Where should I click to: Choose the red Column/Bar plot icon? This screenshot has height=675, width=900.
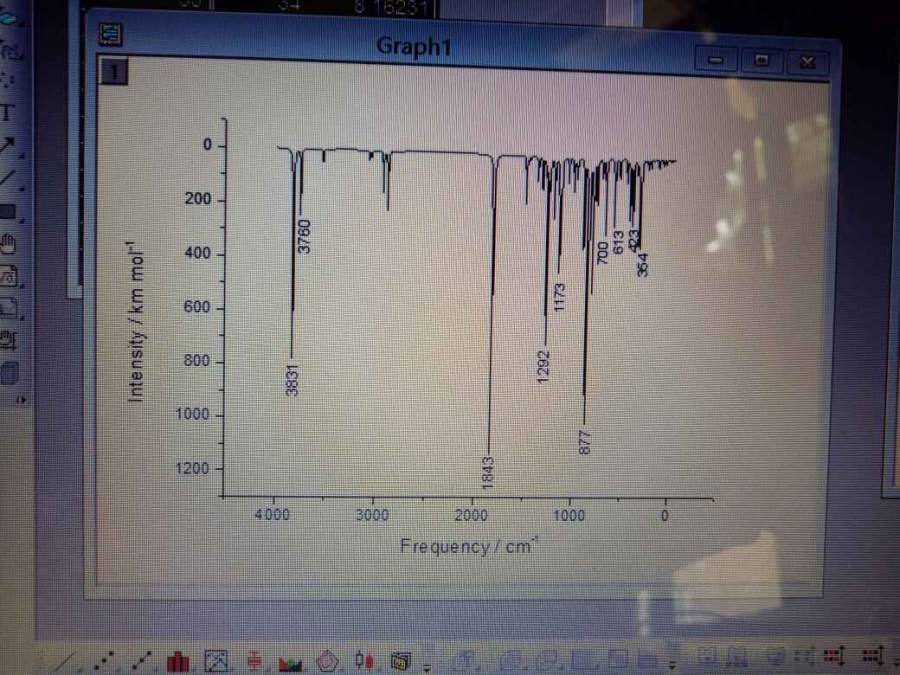pos(179,661)
